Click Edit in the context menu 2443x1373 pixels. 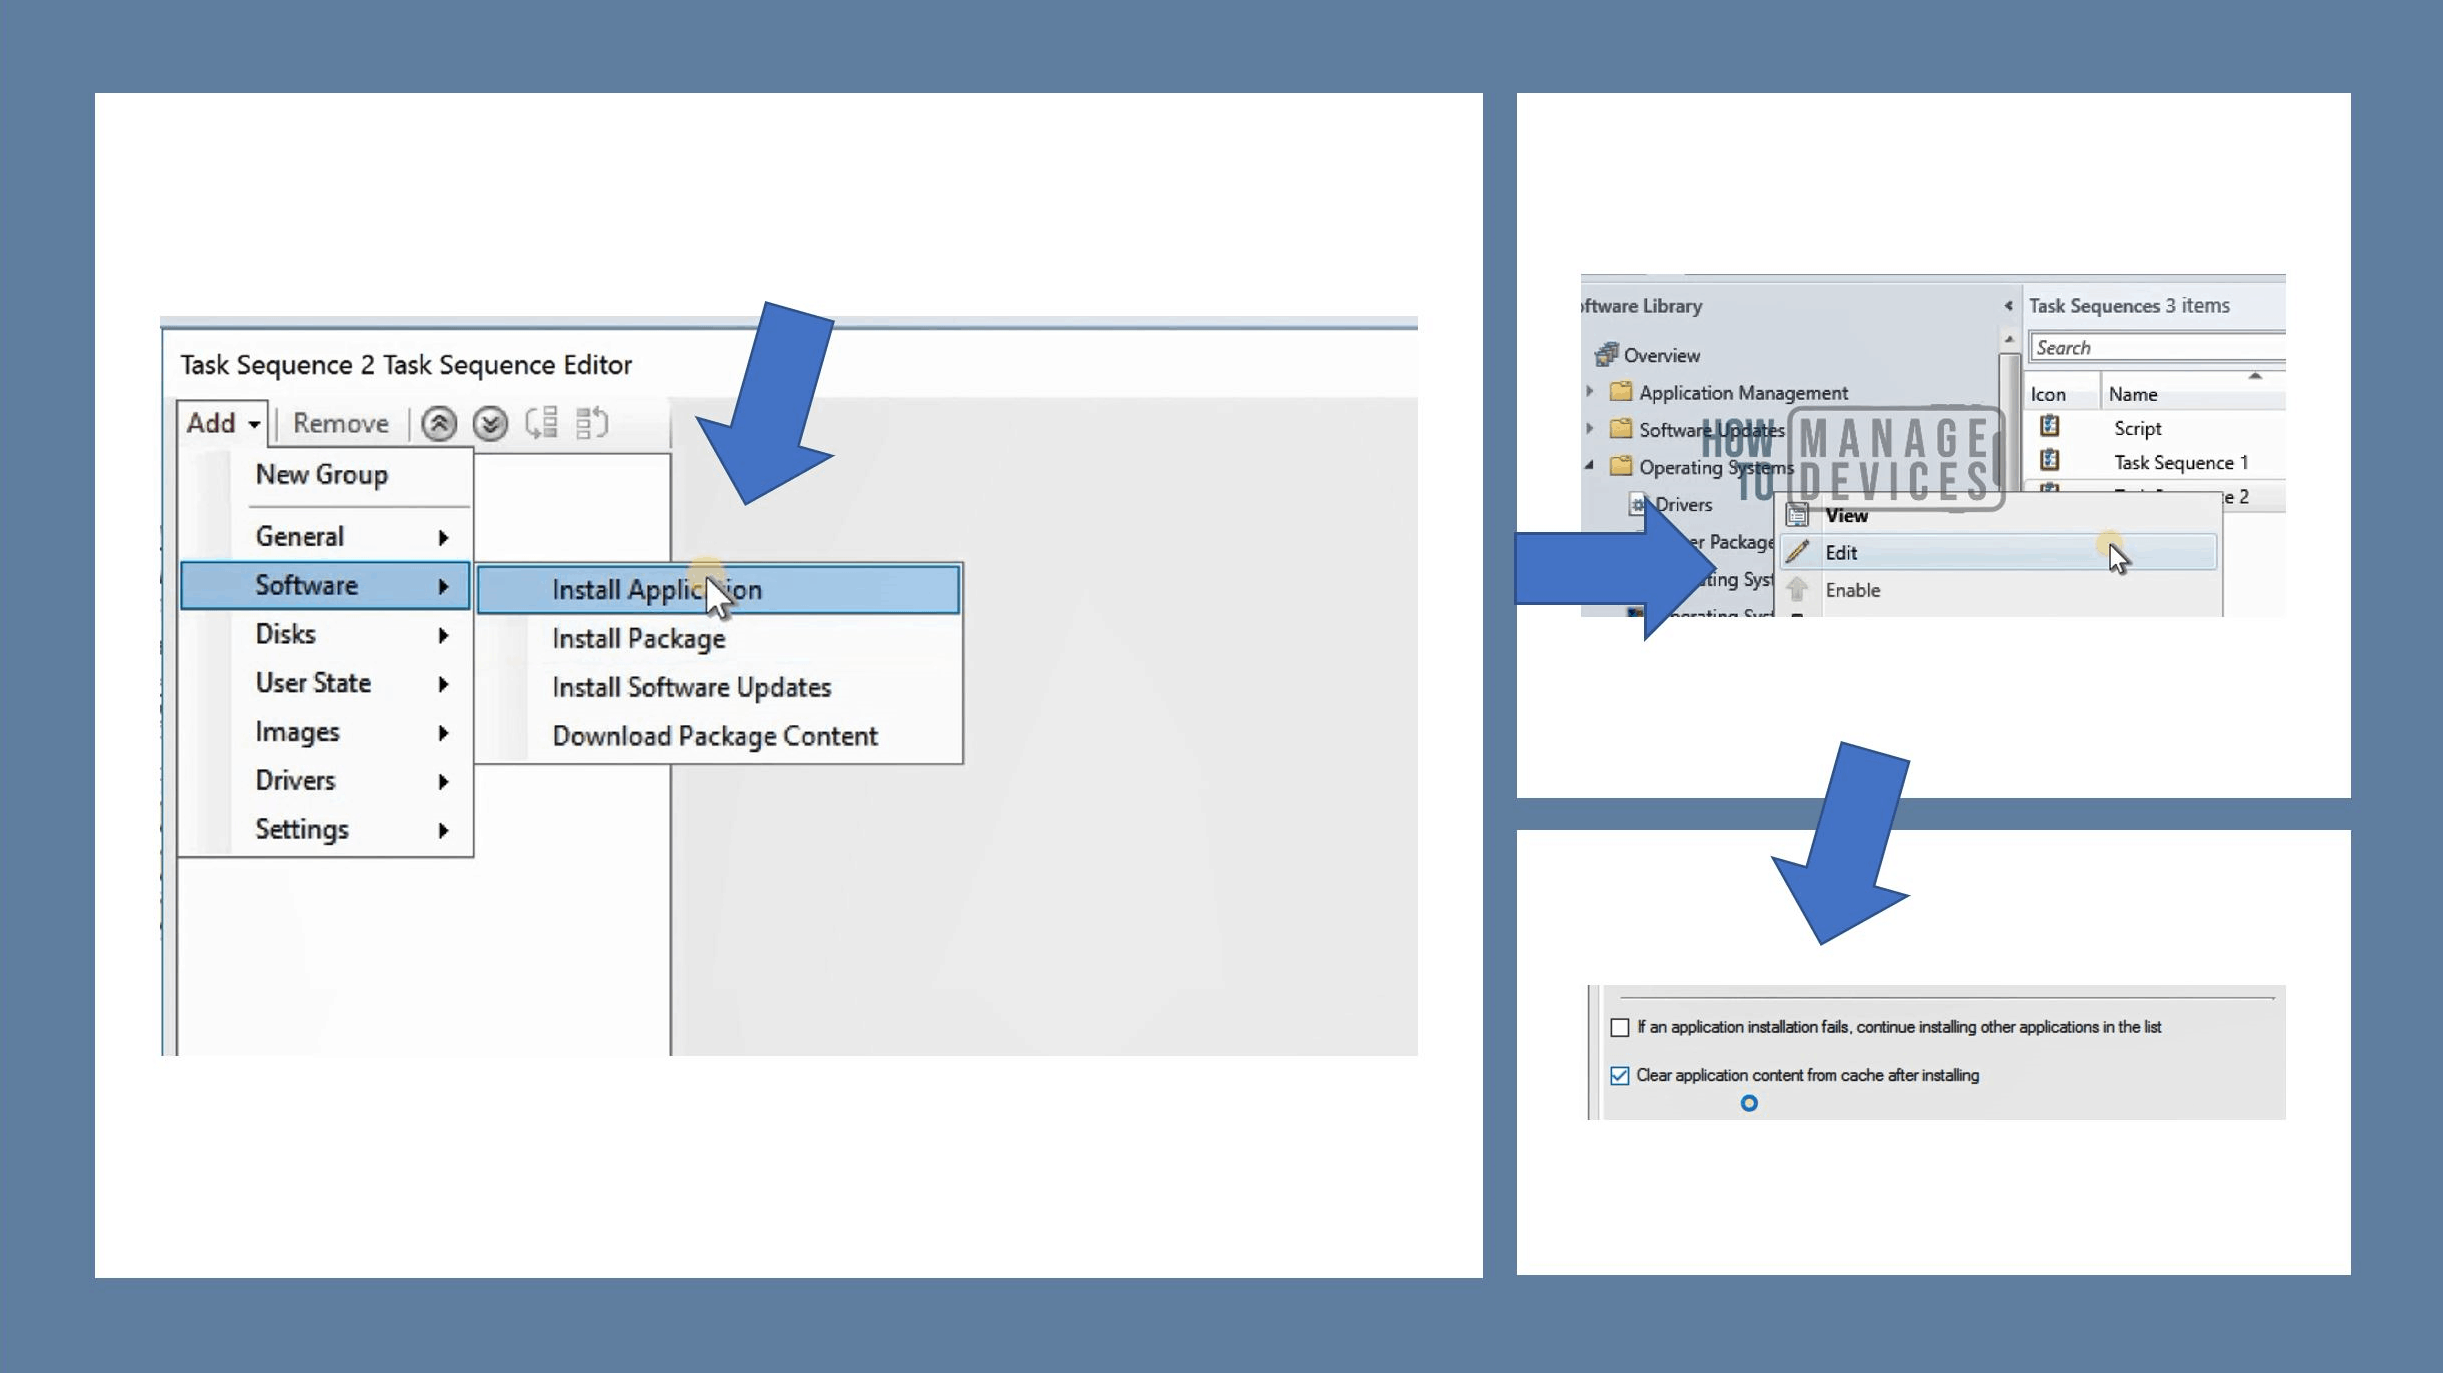pos(1998,552)
